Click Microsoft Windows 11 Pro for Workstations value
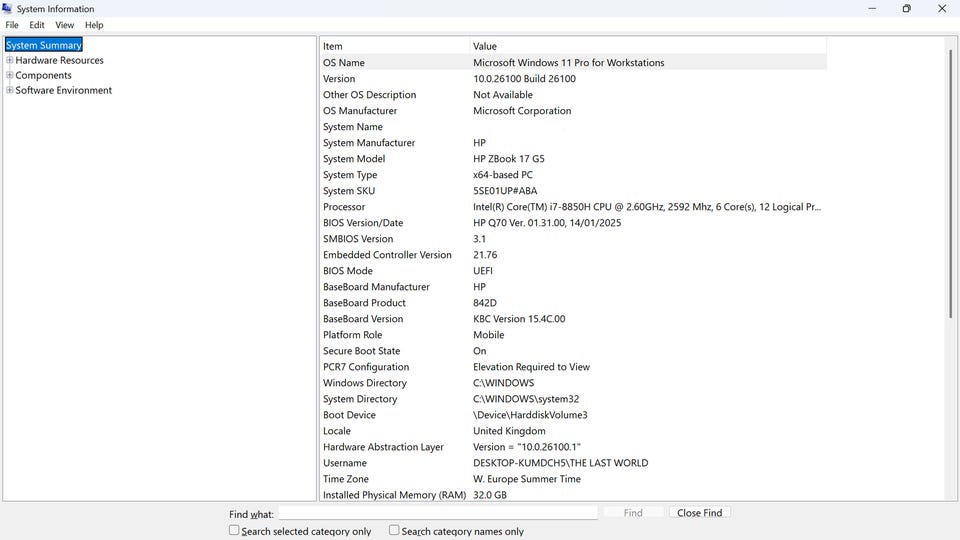 (569, 62)
